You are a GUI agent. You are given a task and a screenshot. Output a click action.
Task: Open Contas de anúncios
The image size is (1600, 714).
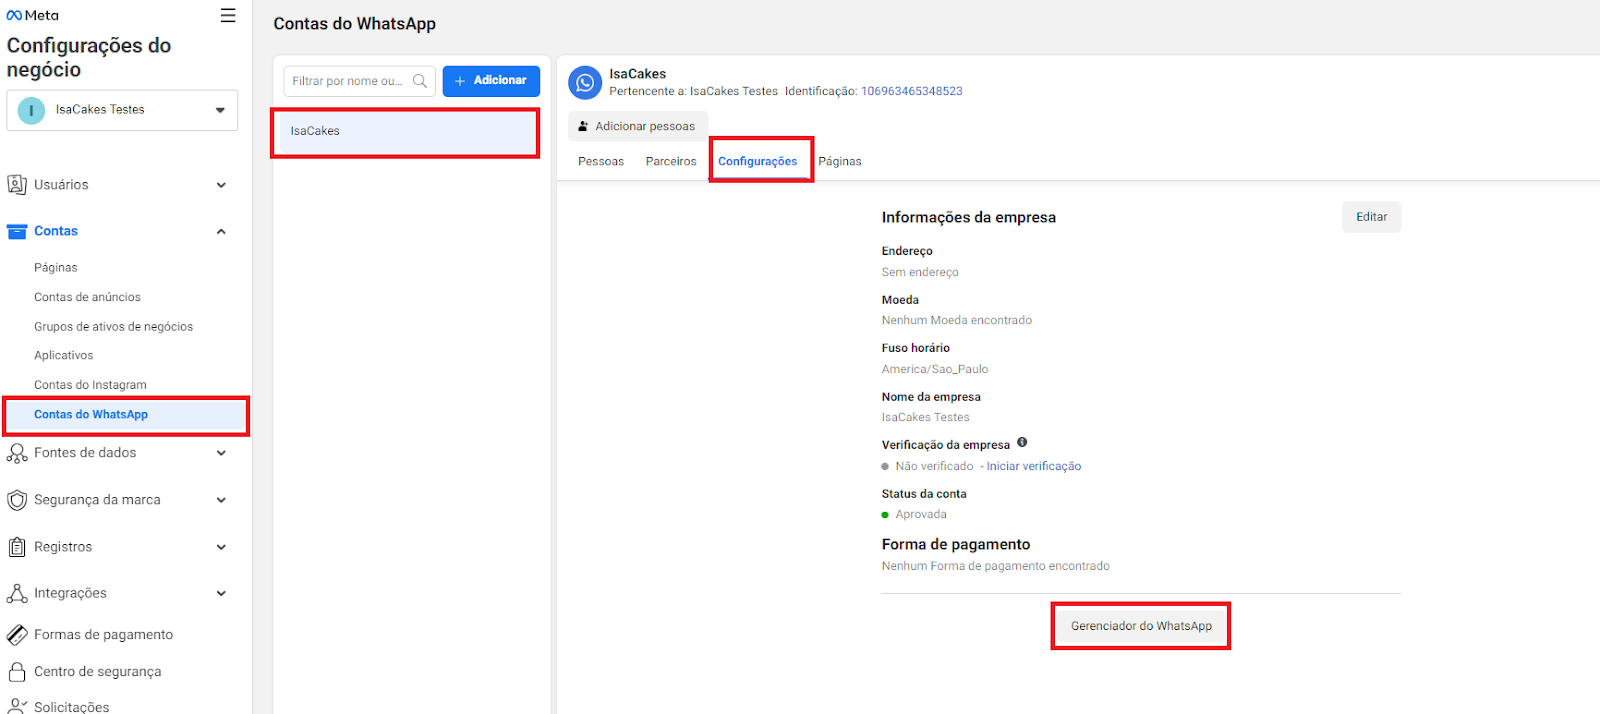pyautogui.click(x=87, y=297)
